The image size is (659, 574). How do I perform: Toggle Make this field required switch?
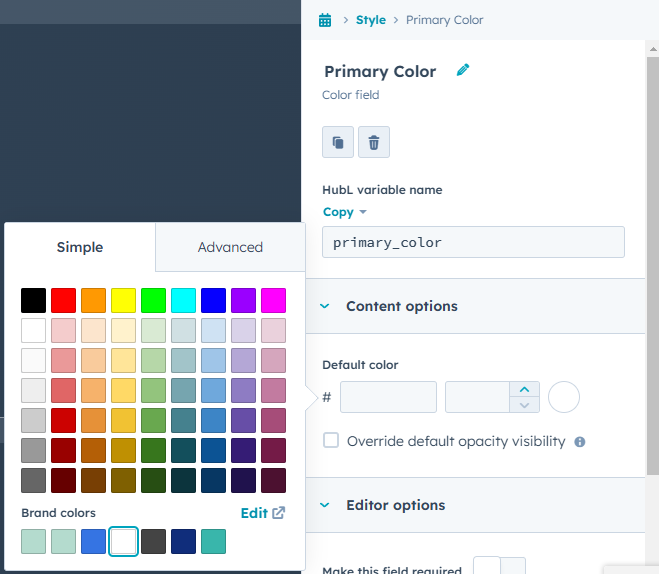[x=499, y=565]
